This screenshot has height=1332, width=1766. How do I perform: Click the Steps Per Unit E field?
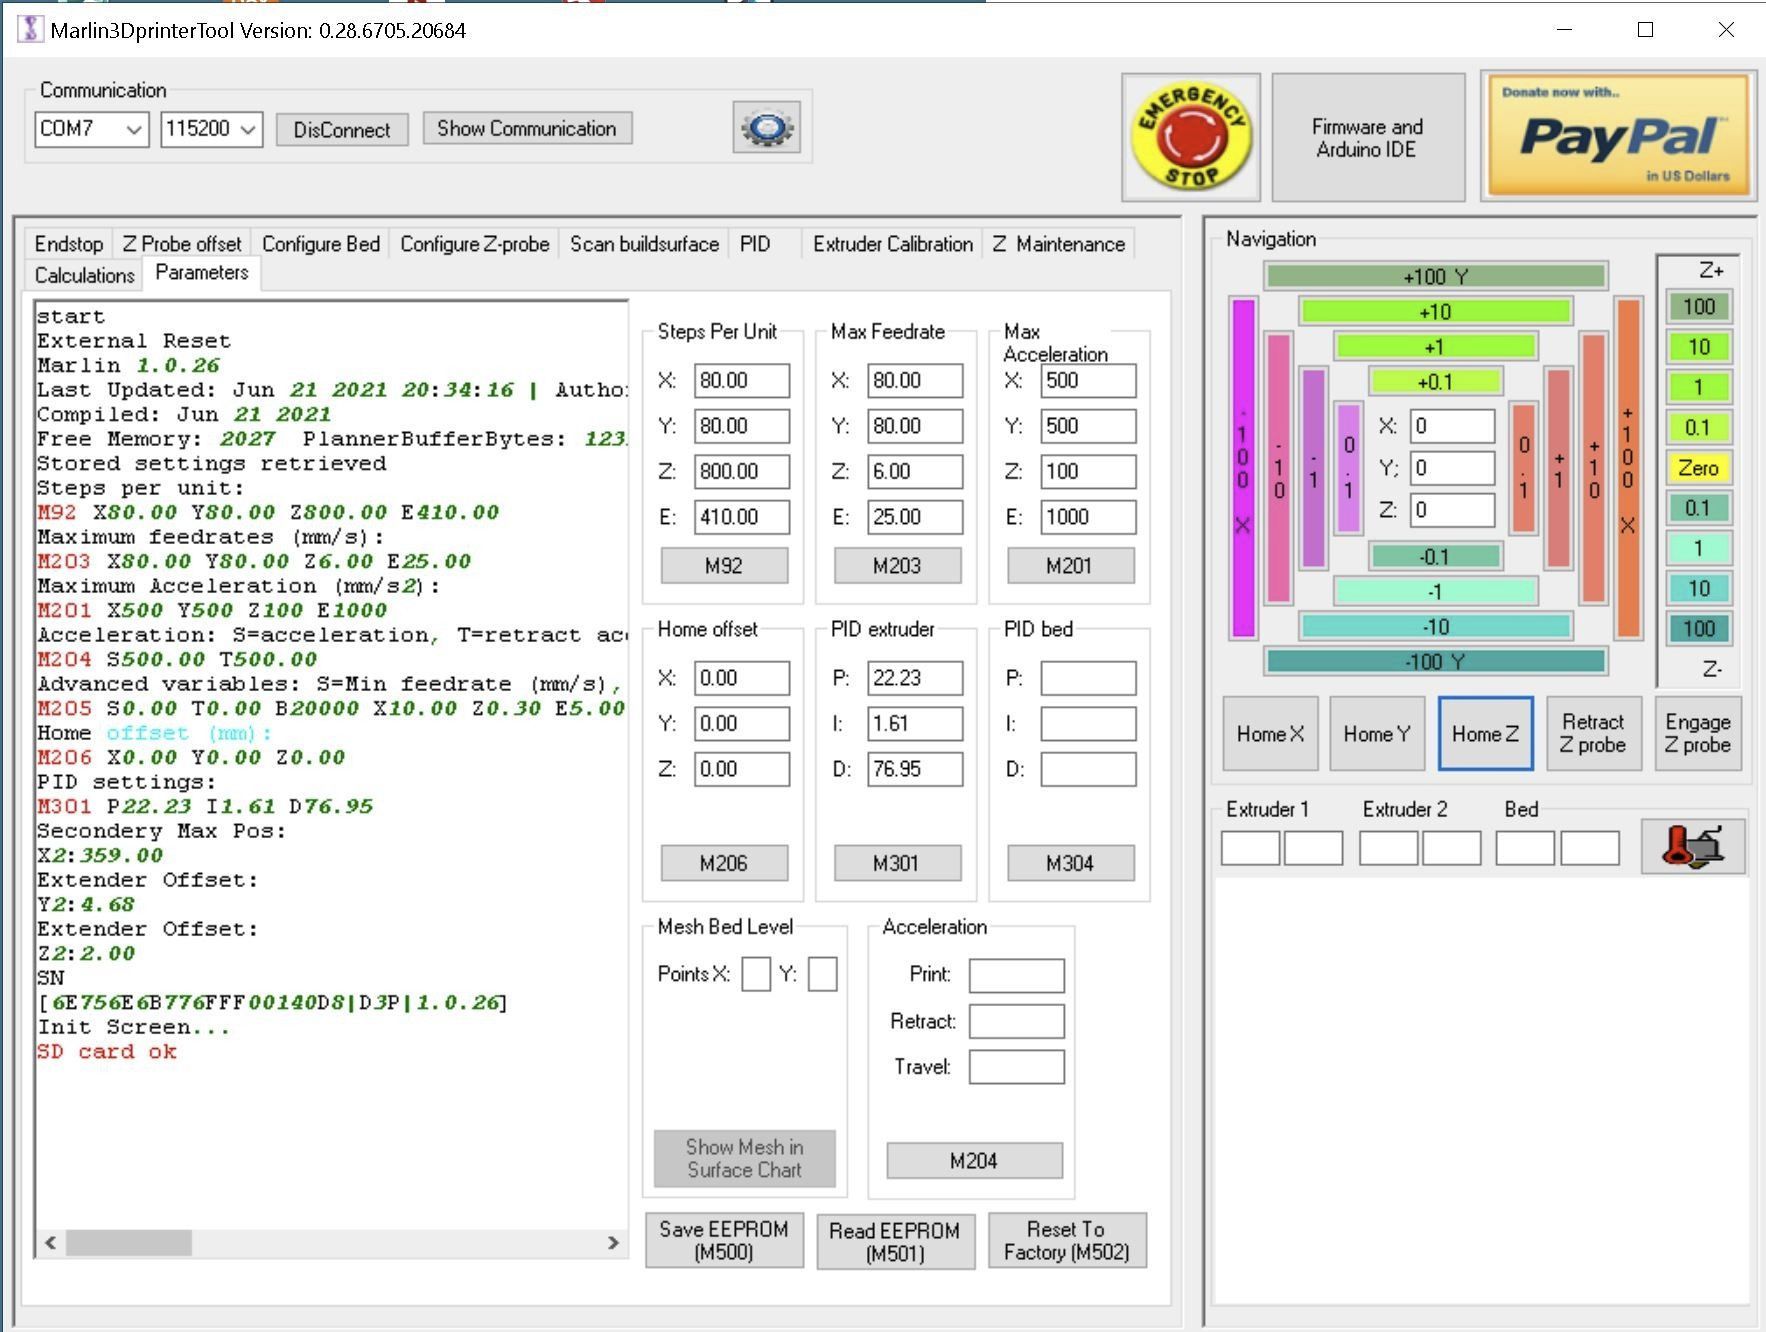tap(741, 517)
